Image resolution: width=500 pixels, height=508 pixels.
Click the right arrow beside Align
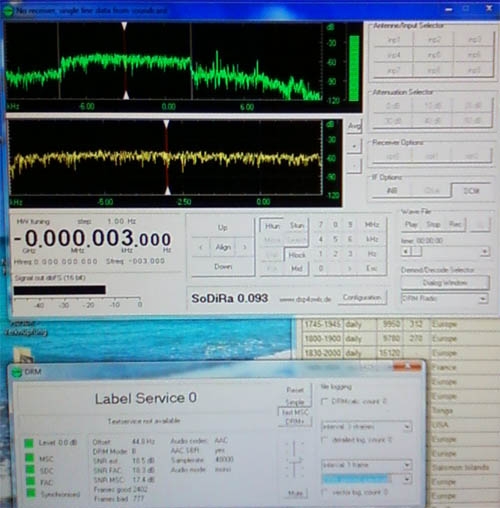click(245, 247)
